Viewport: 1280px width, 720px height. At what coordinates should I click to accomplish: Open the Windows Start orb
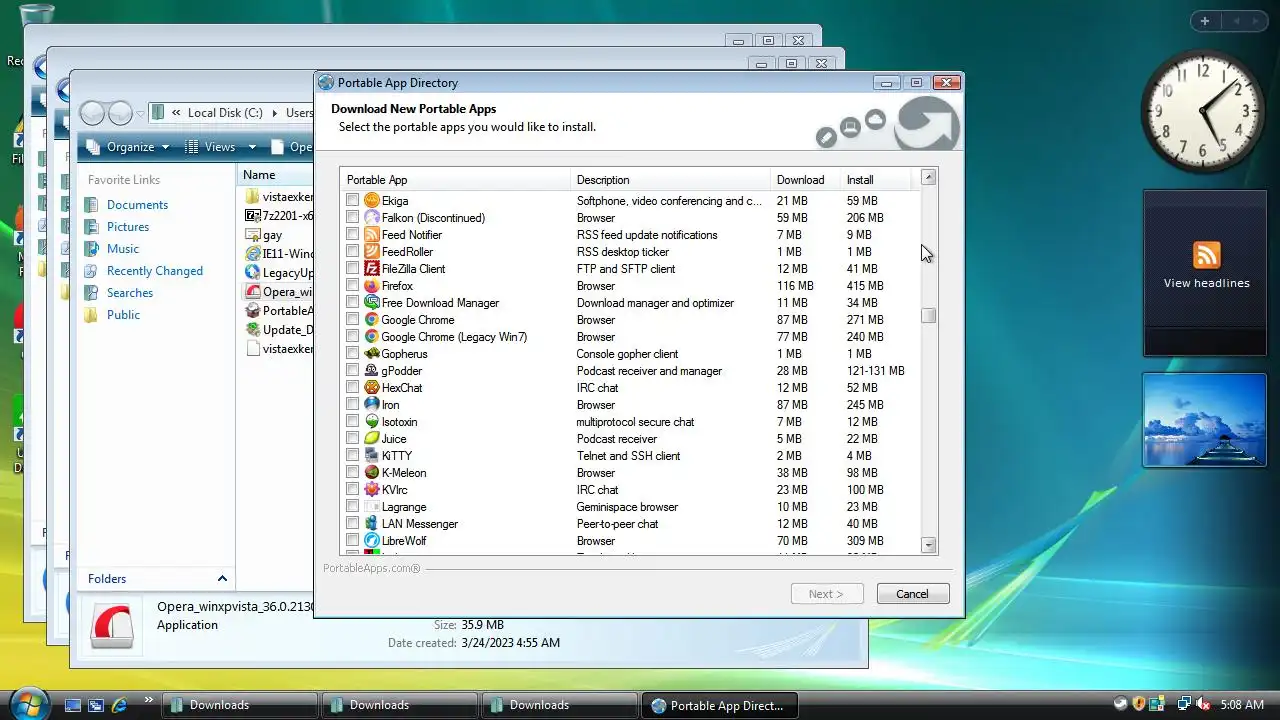[x=29, y=703]
